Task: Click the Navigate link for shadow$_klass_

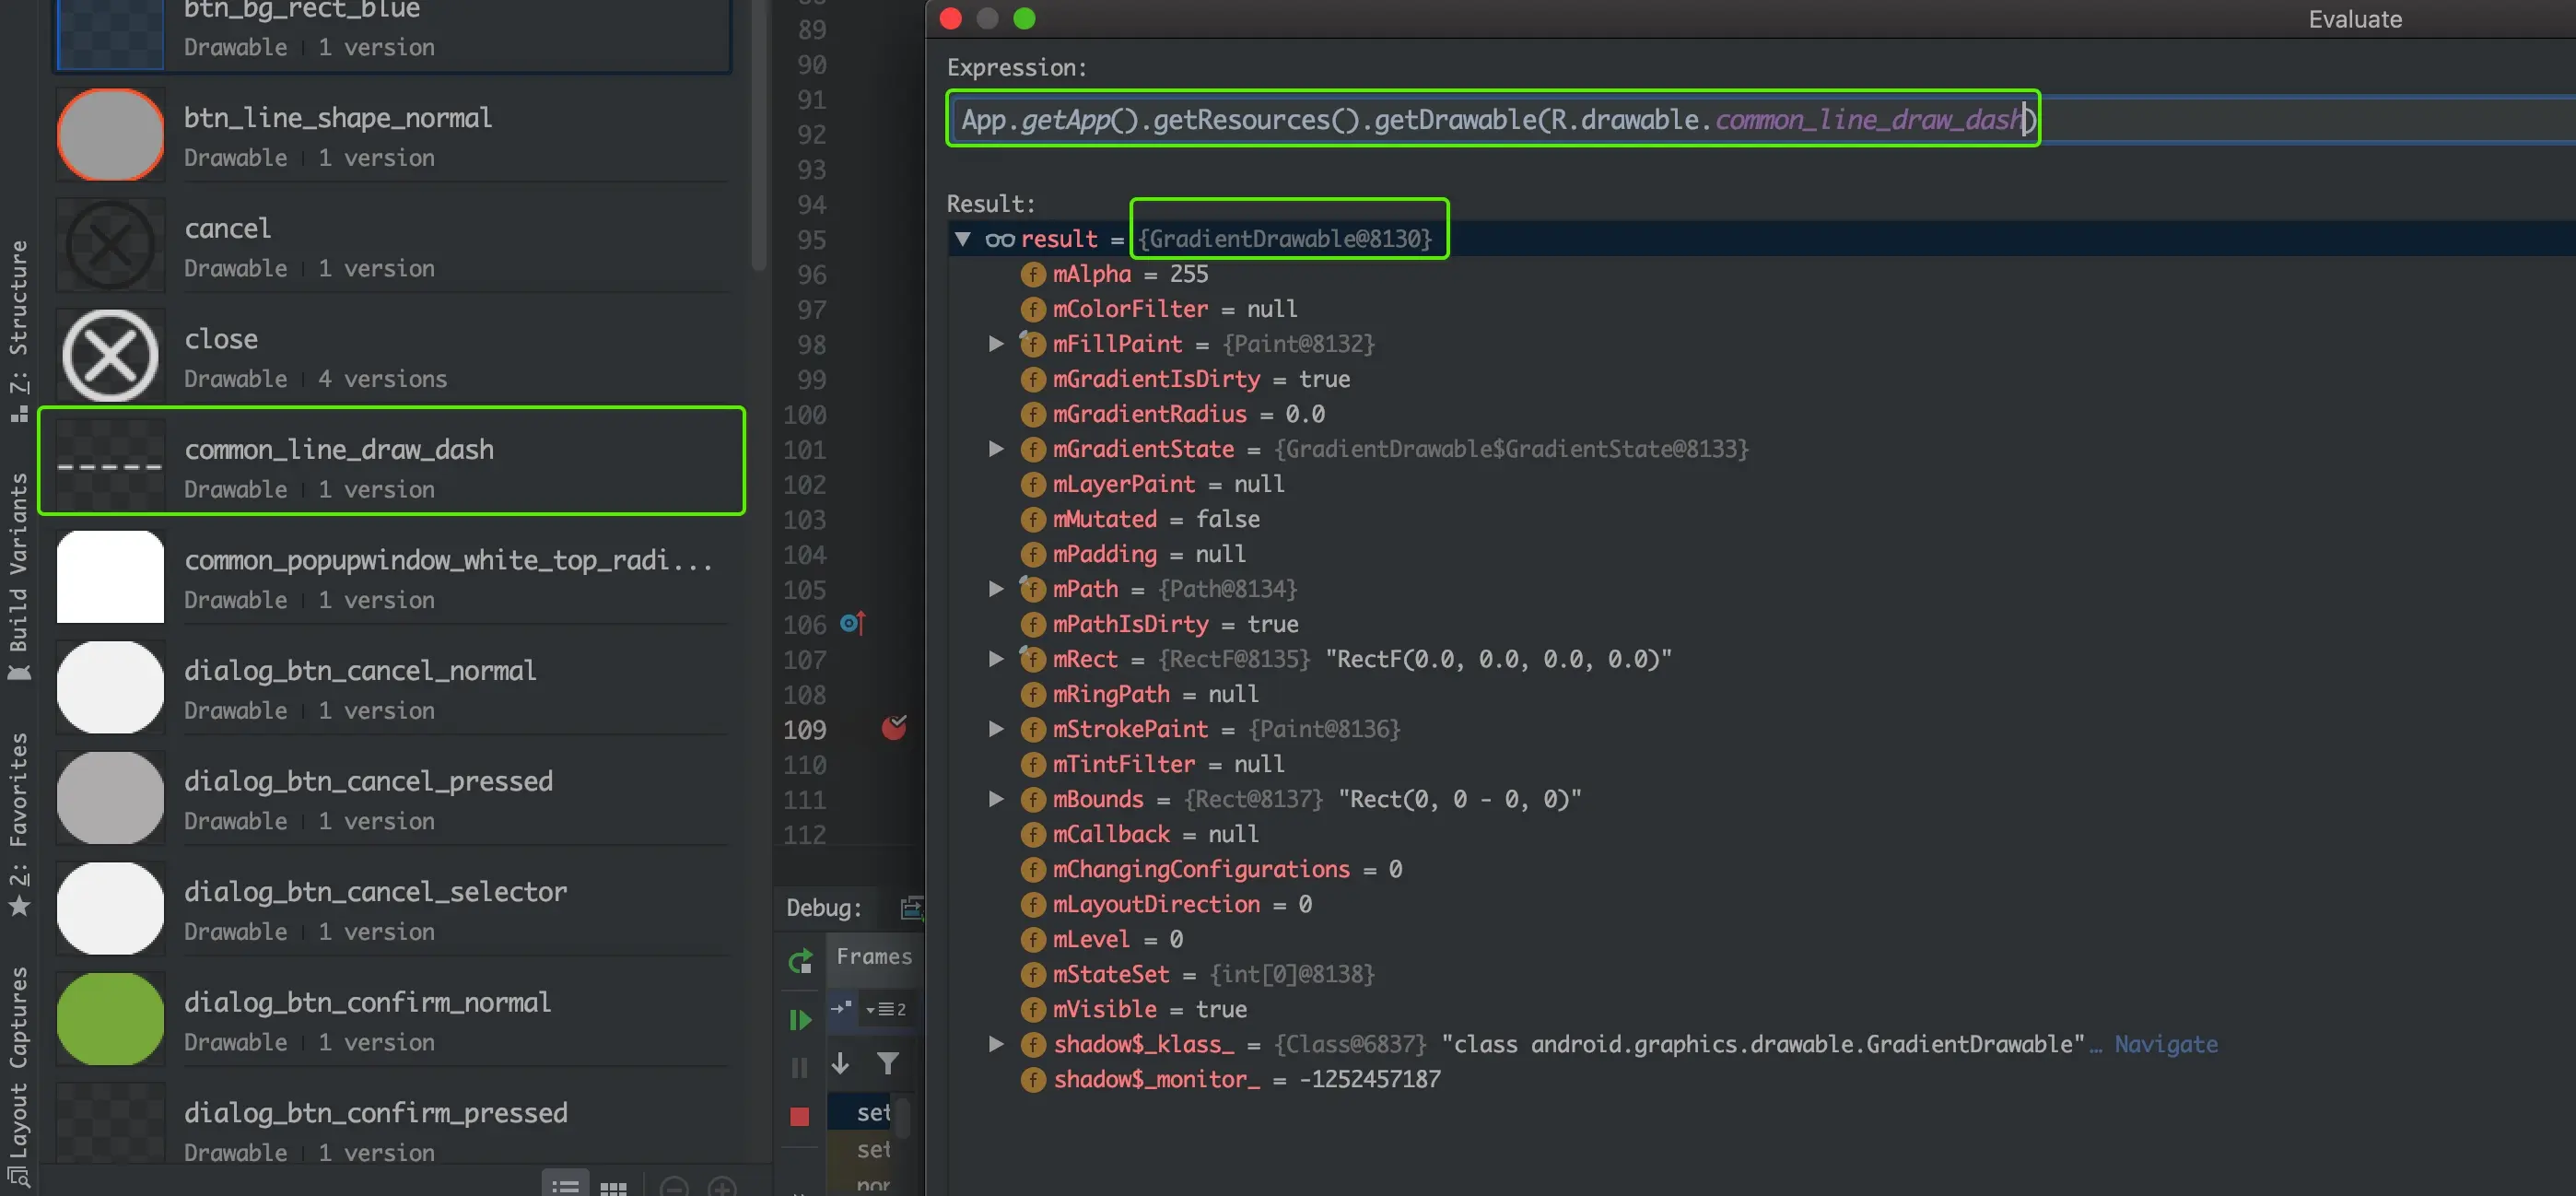Action: pyautogui.click(x=2165, y=1044)
